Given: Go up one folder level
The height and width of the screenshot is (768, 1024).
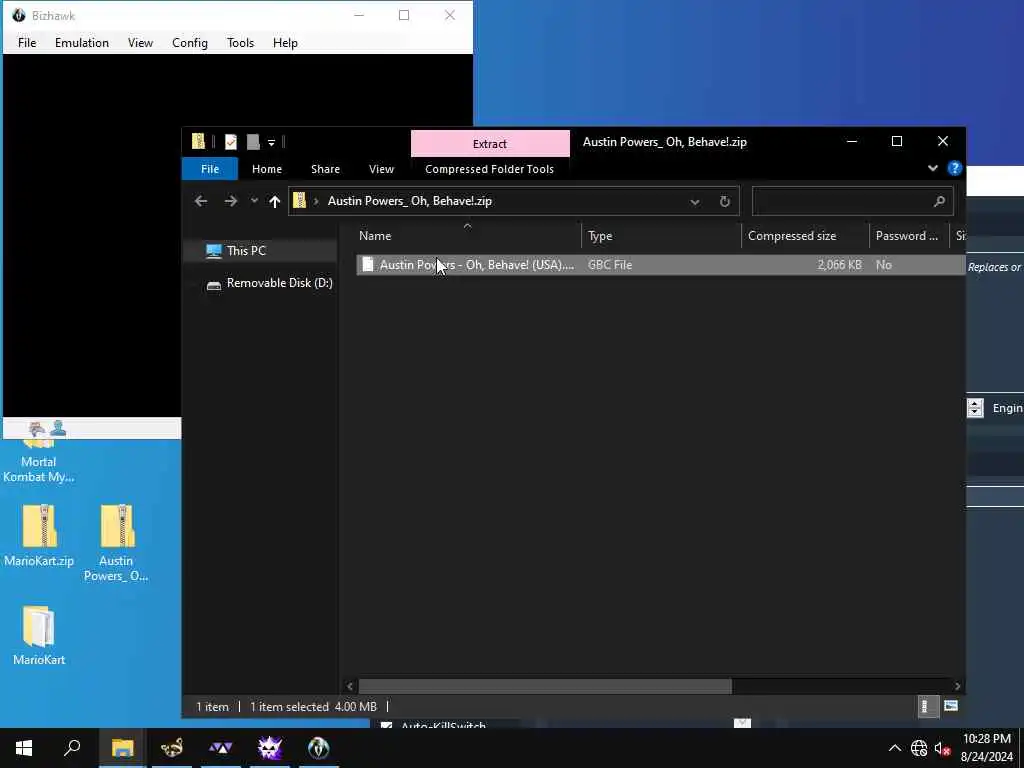Looking at the screenshot, I should (x=274, y=202).
